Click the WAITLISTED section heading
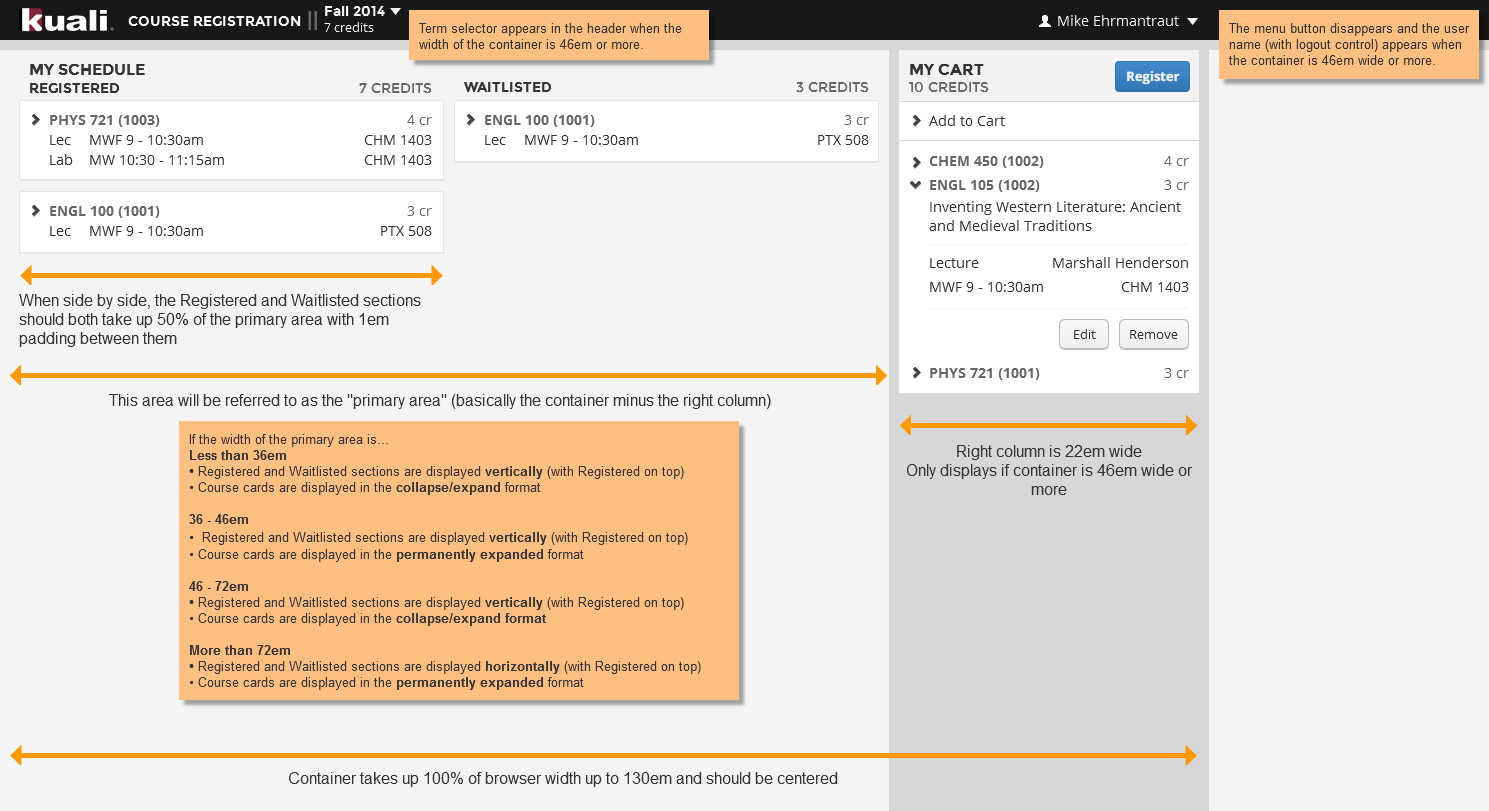Viewport: 1489px width, 811px height. [x=508, y=88]
